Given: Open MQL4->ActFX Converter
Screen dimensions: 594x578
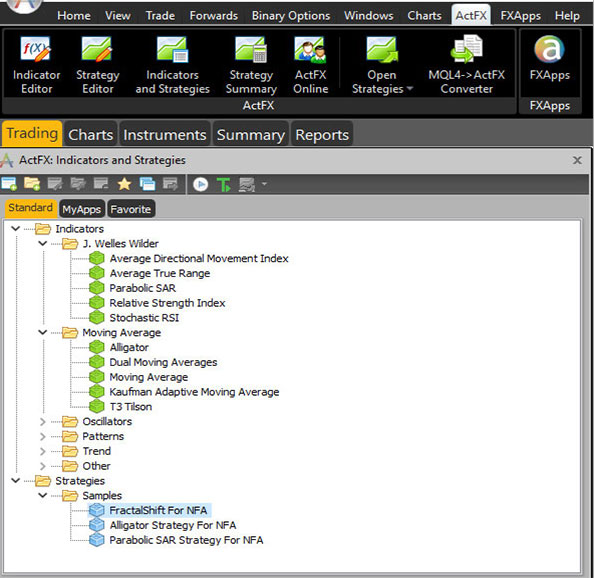Looking at the screenshot, I should [466, 65].
